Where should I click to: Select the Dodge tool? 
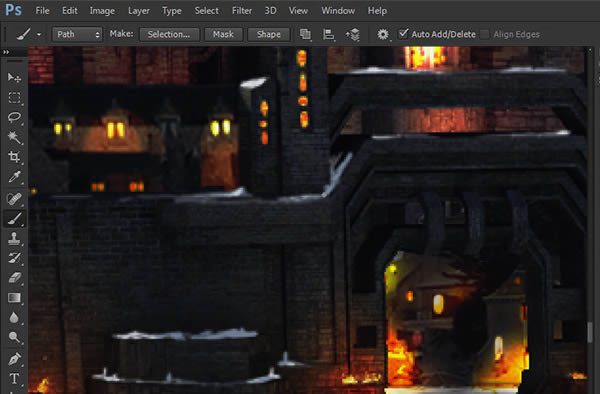pyautogui.click(x=15, y=337)
